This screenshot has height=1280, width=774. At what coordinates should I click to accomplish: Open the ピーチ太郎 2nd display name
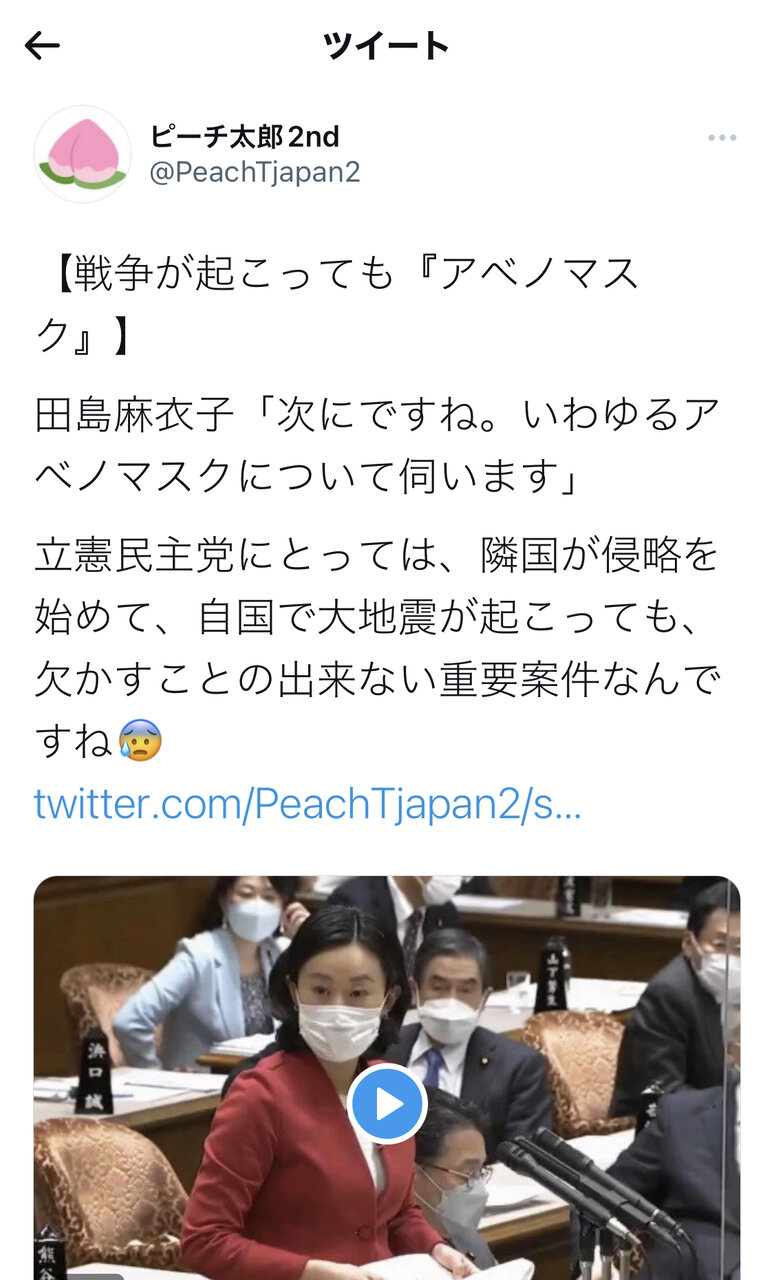[245, 135]
